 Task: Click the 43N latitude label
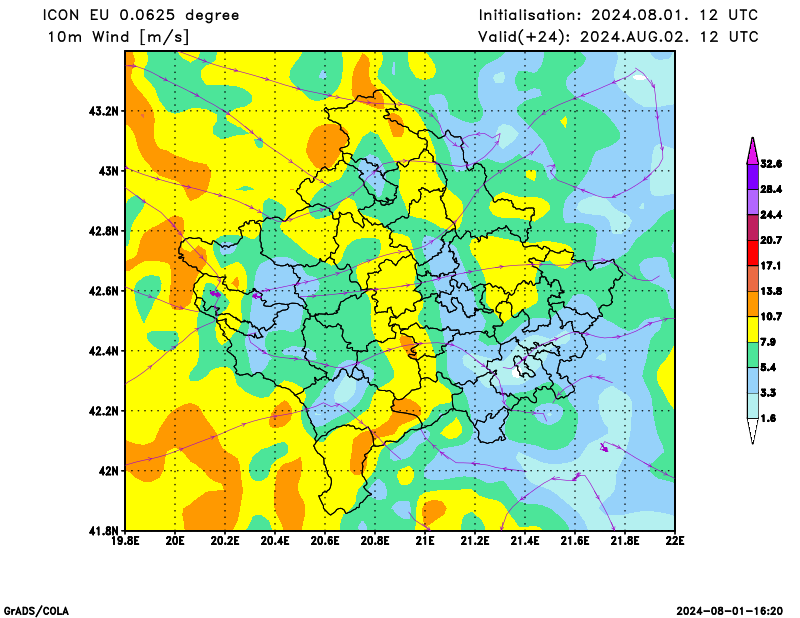(x=109, y=171)
